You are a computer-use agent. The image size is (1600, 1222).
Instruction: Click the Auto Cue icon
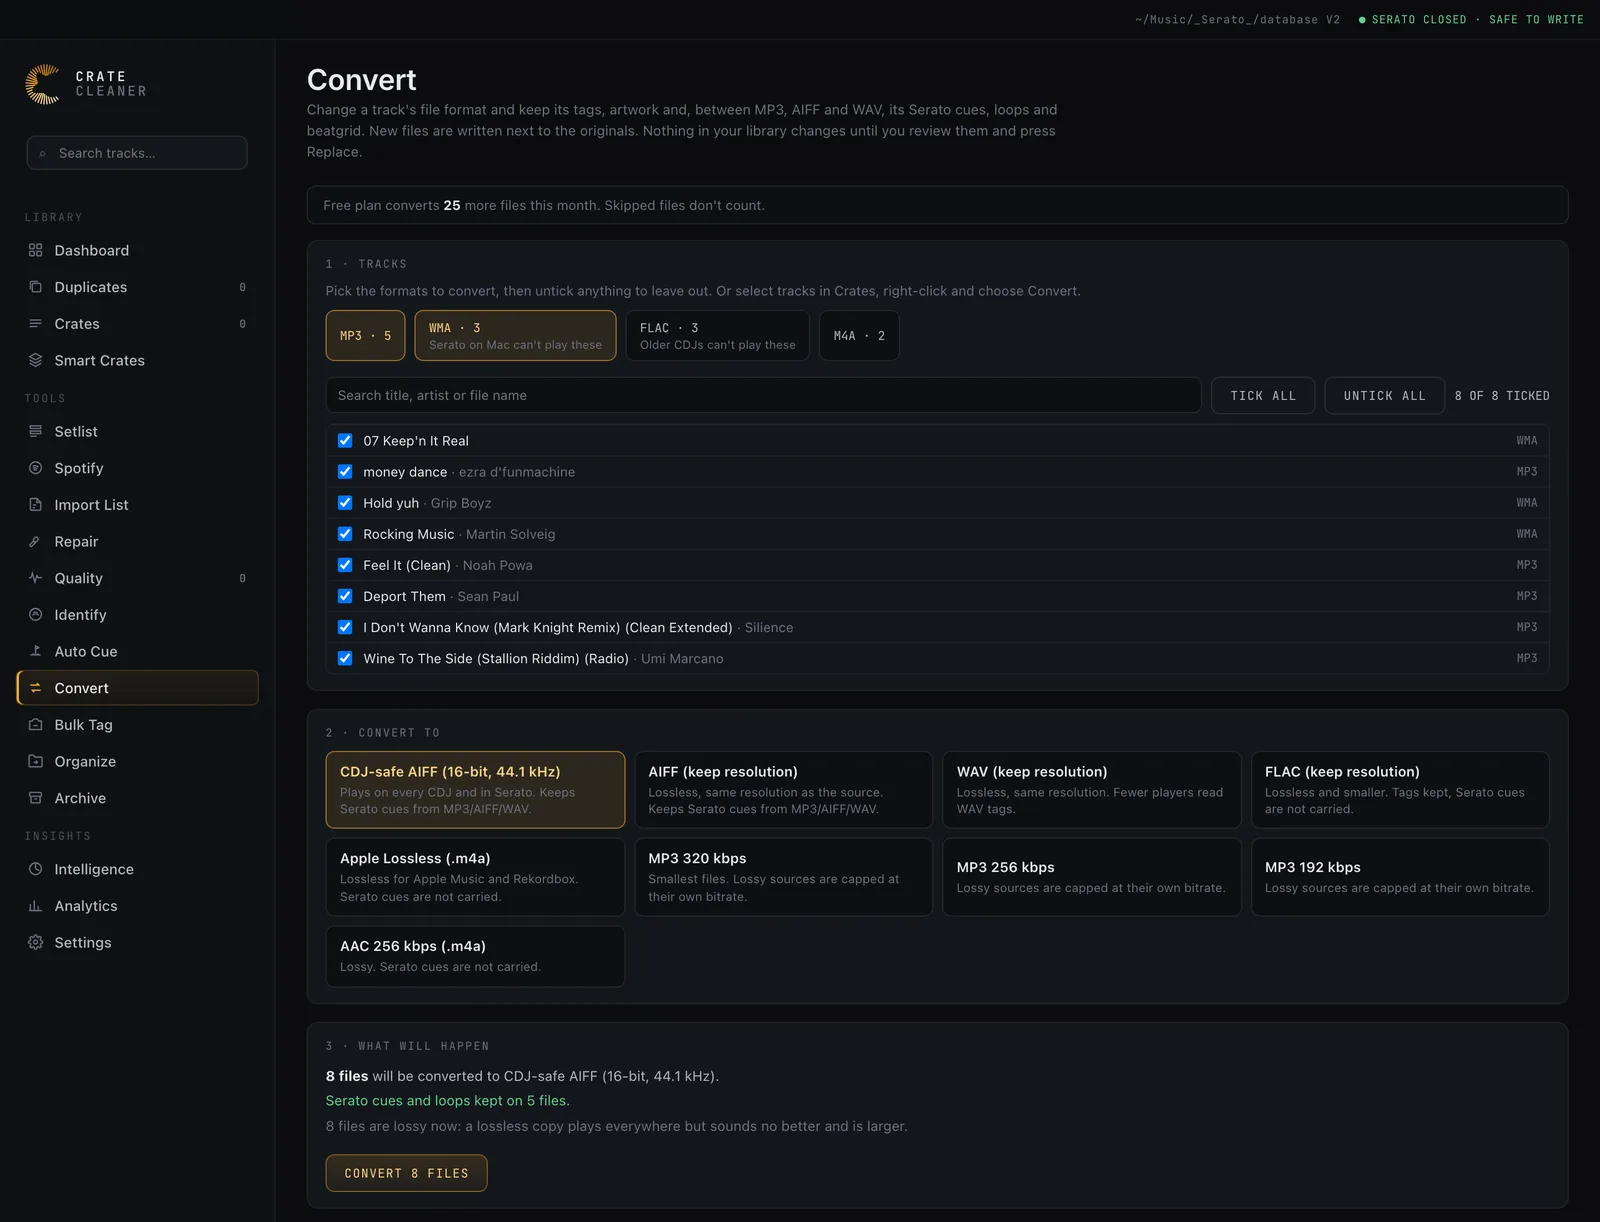point(36,651)
